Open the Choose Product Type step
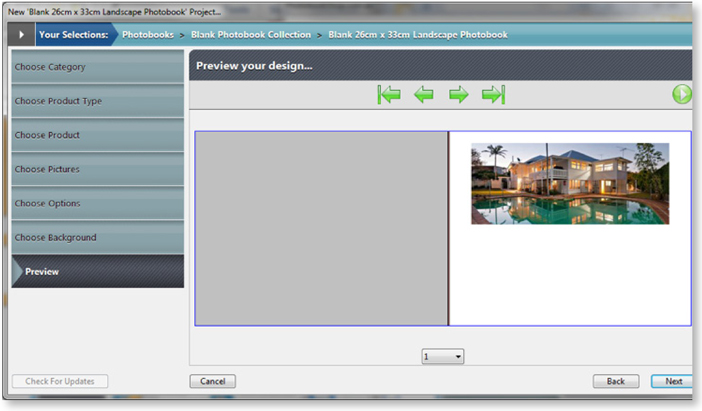 (x=97, y=101)
